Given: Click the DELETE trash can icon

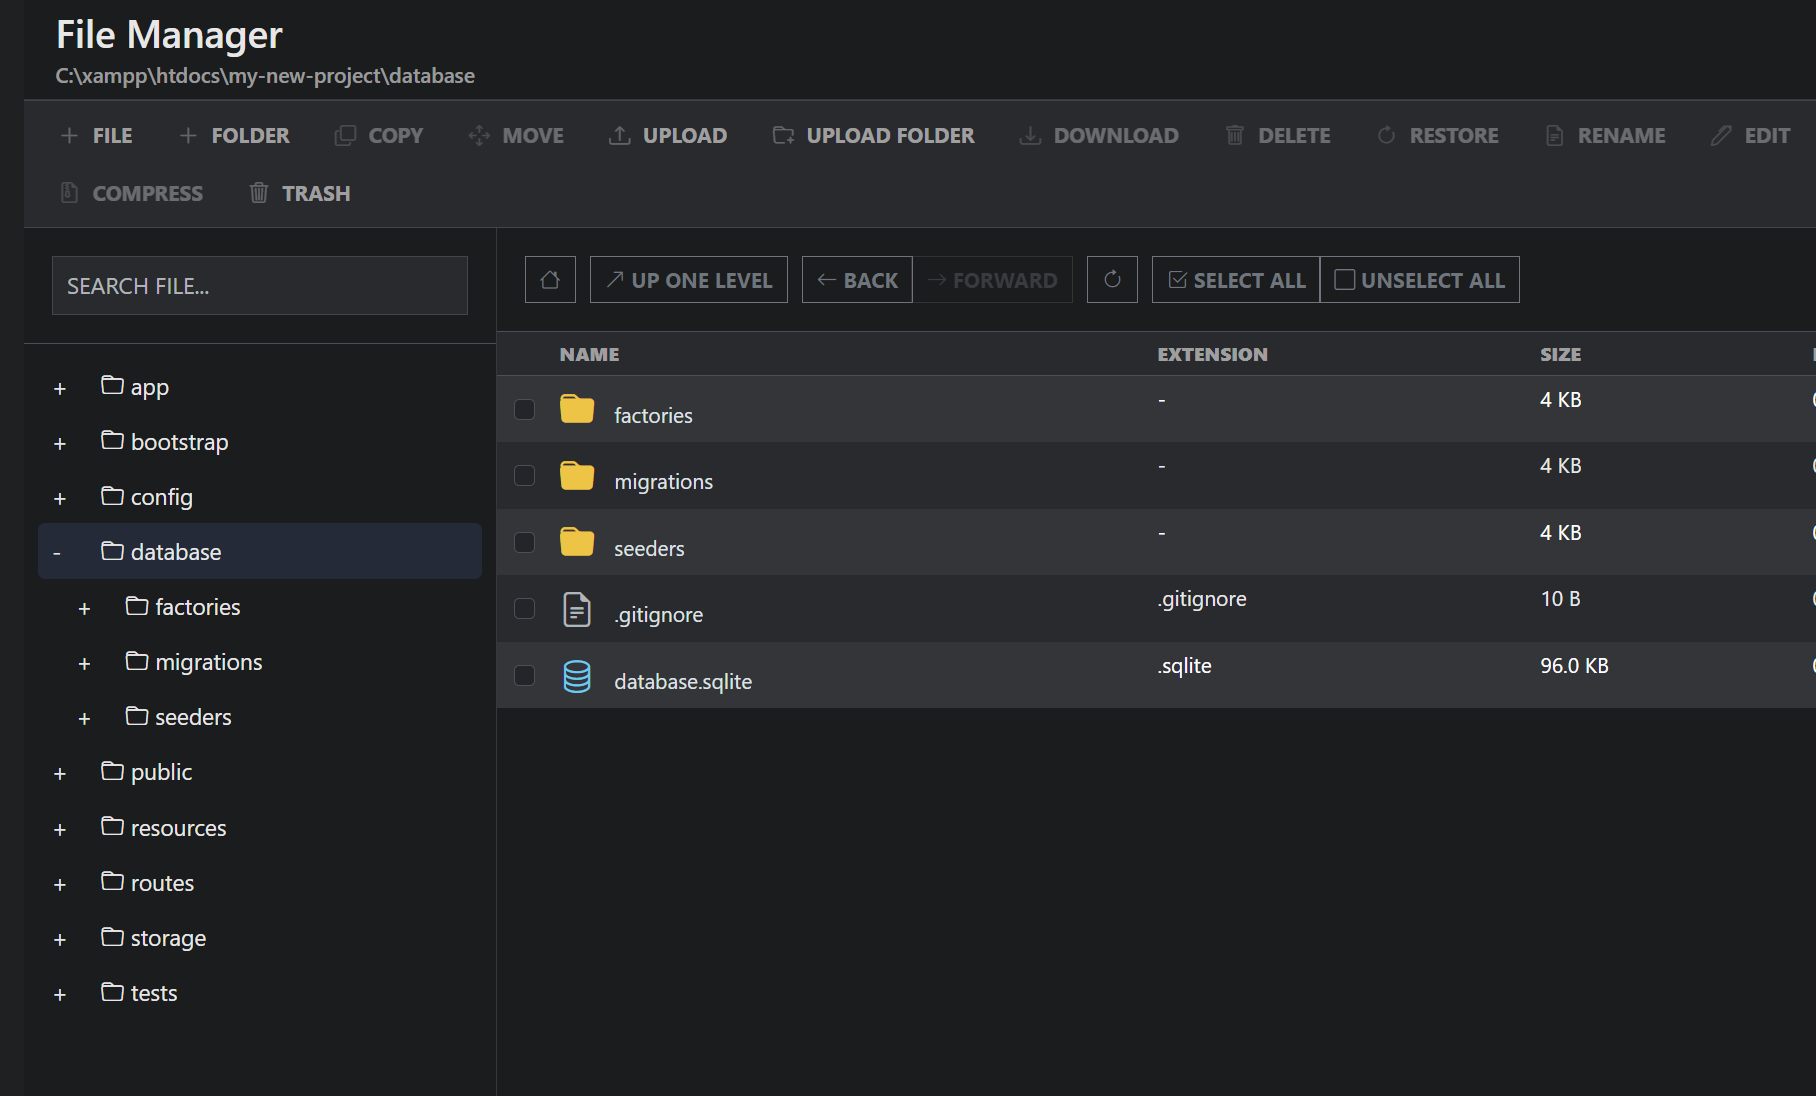Looking at the screenshot, I should [x=1235, y=135].
